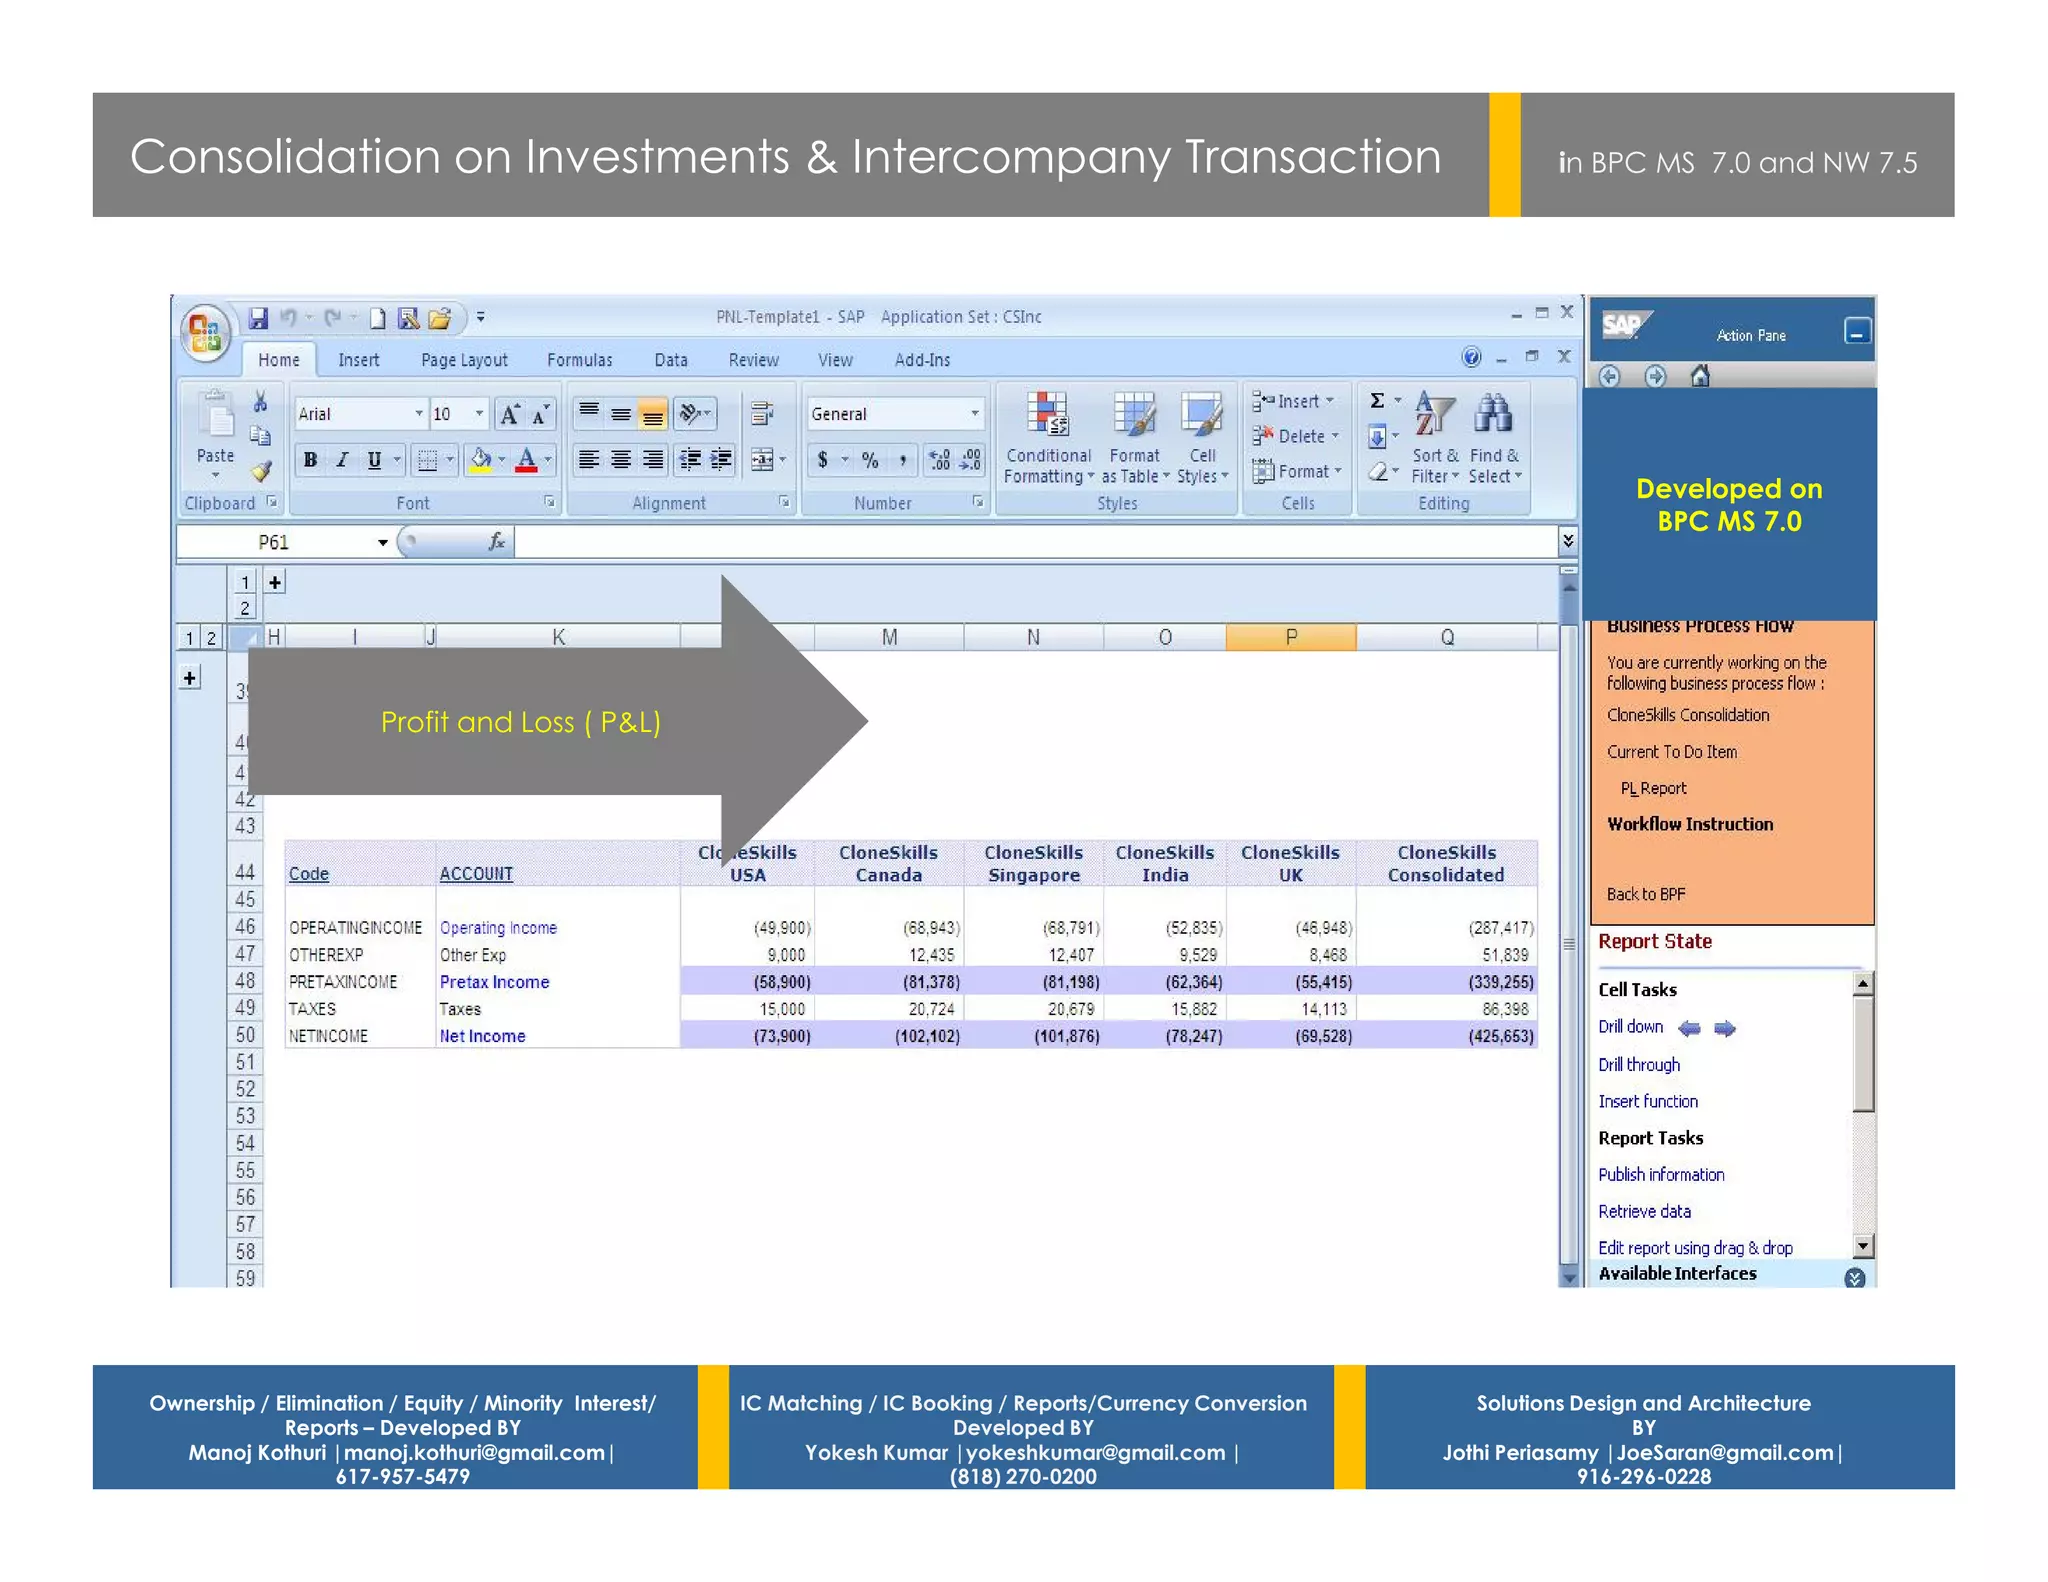Viewport: 2048px width, 1582px height.
Task: Toggle Middle Align for cells
Action: point(621,413)
